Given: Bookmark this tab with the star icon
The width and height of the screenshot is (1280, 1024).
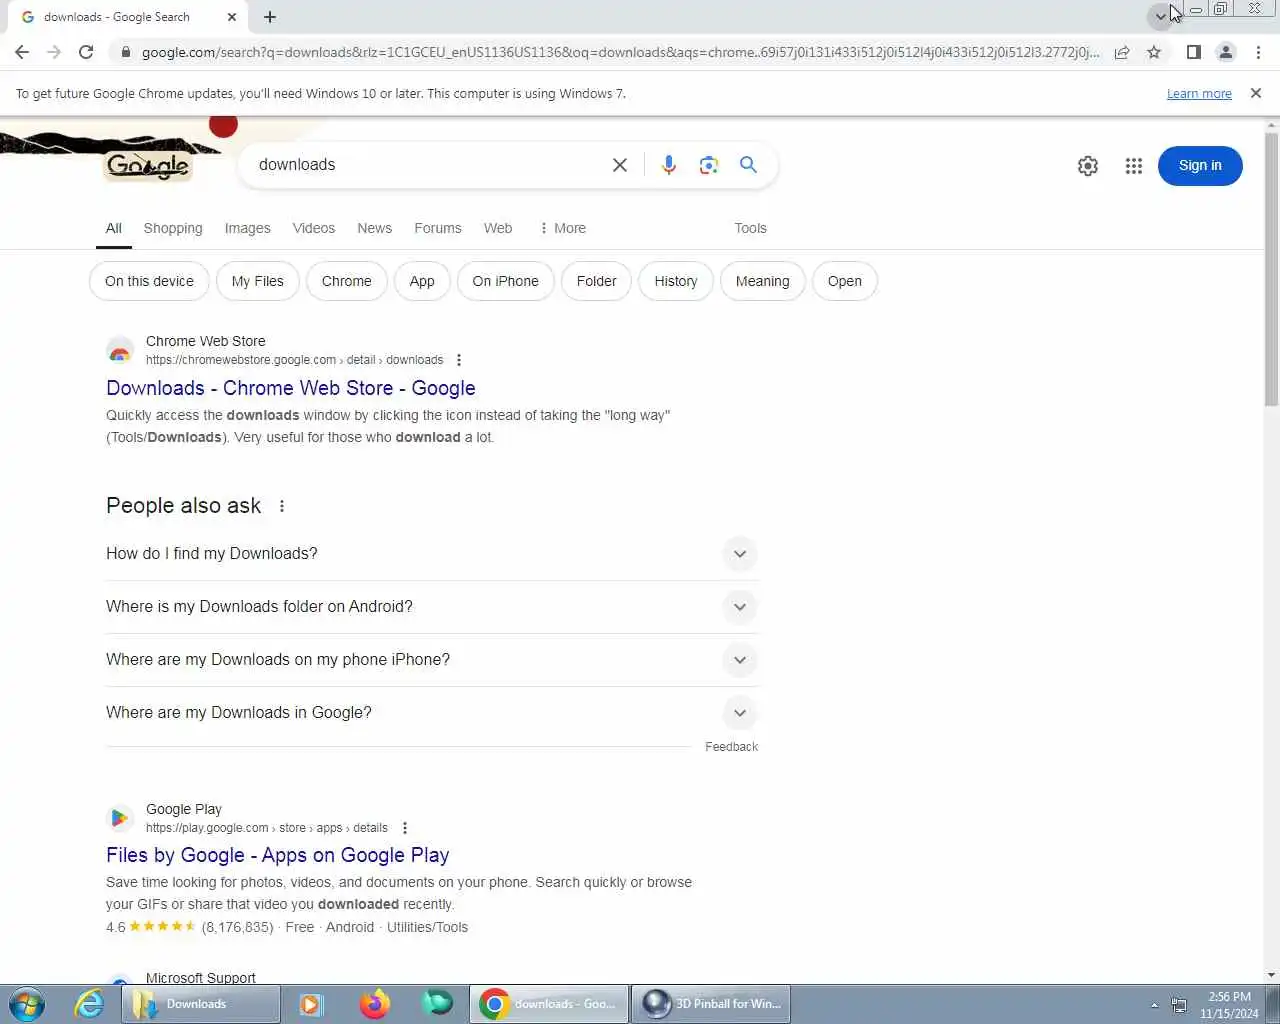Looking at the screenshot, I should coord(1154,52).
